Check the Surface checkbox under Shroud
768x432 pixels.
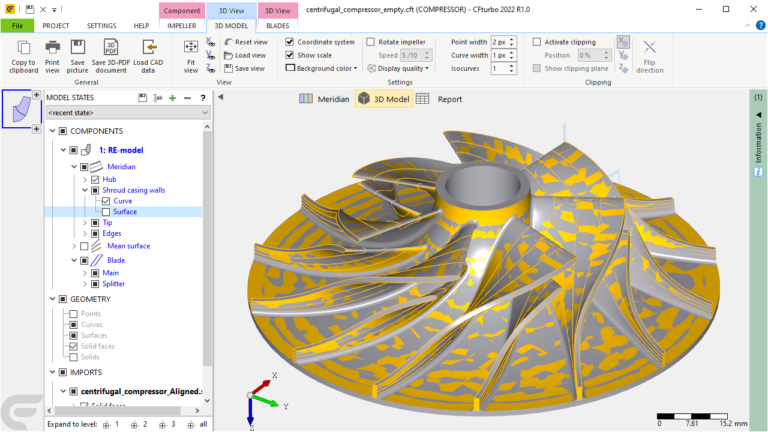(106, 212)
